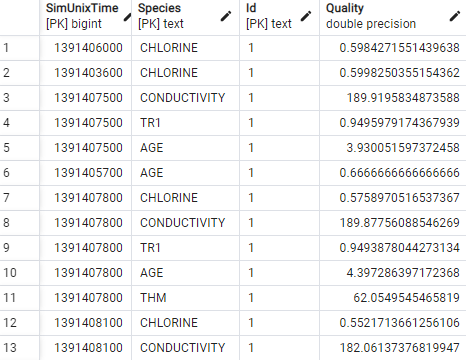Click quality value 0.949387804427313
Image resolution: width=466 pixels, height=360 pixels.
(393, 248)
